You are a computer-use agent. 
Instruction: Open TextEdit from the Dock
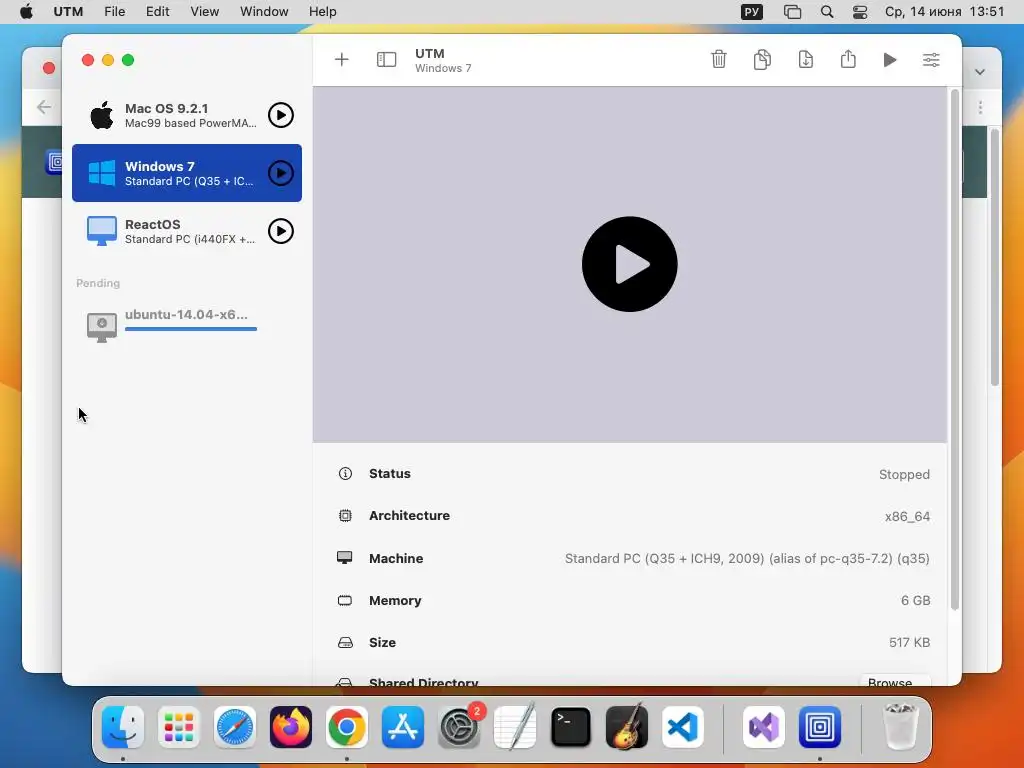(x=515, y=727)
